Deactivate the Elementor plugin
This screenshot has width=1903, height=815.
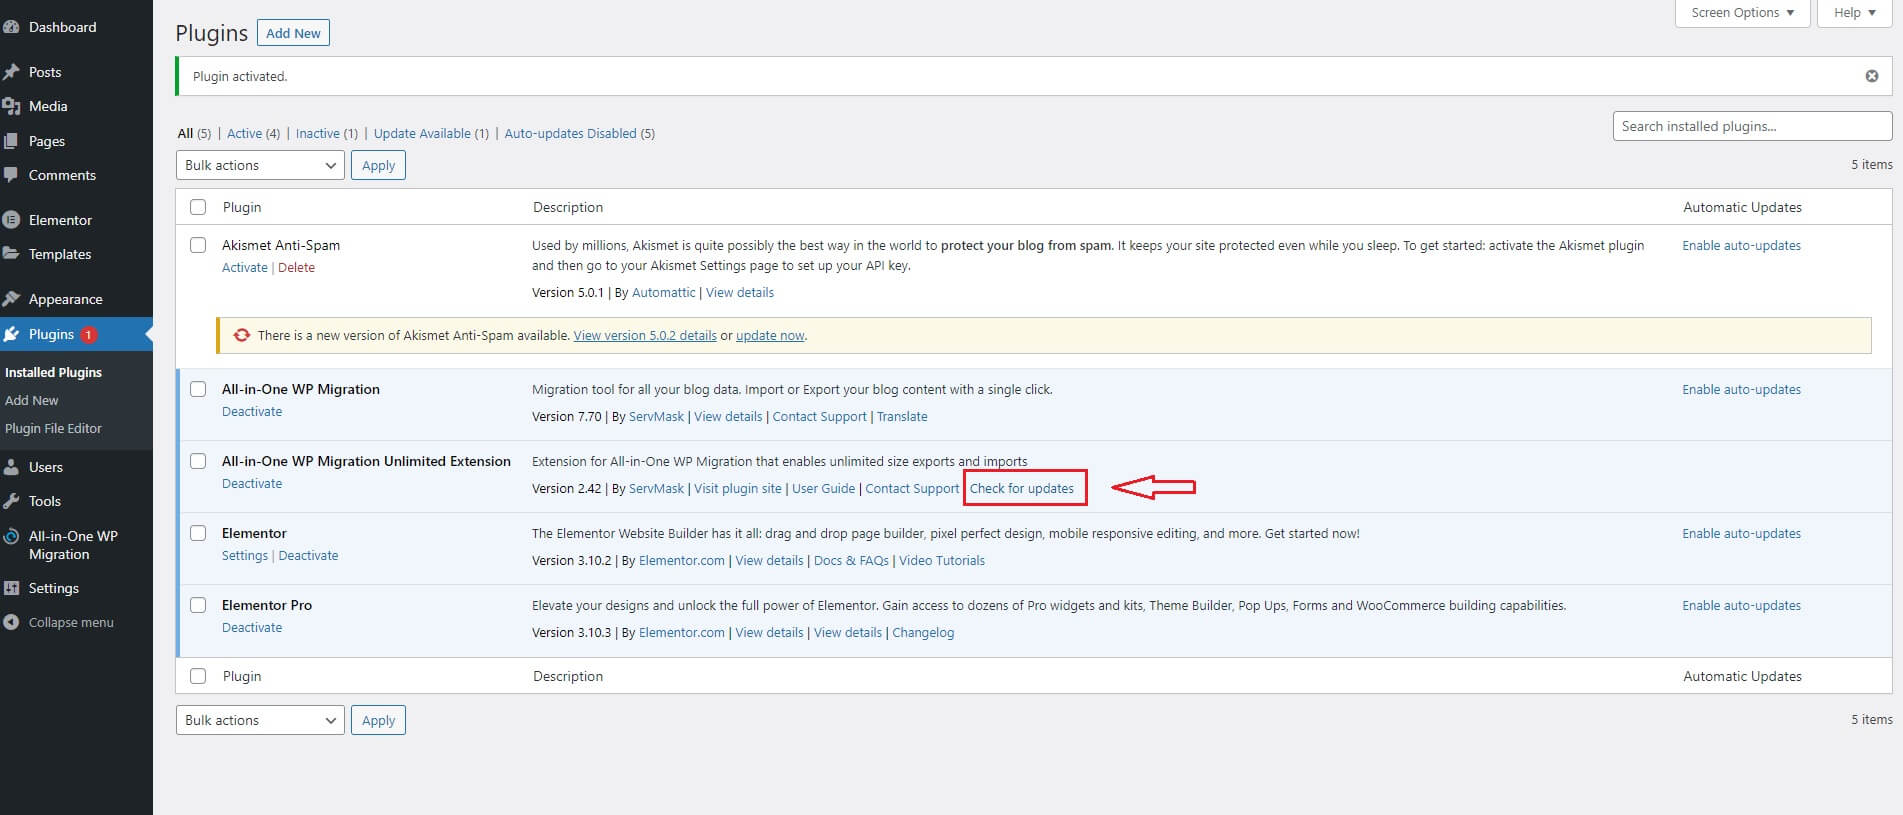(x=308, y=555)
